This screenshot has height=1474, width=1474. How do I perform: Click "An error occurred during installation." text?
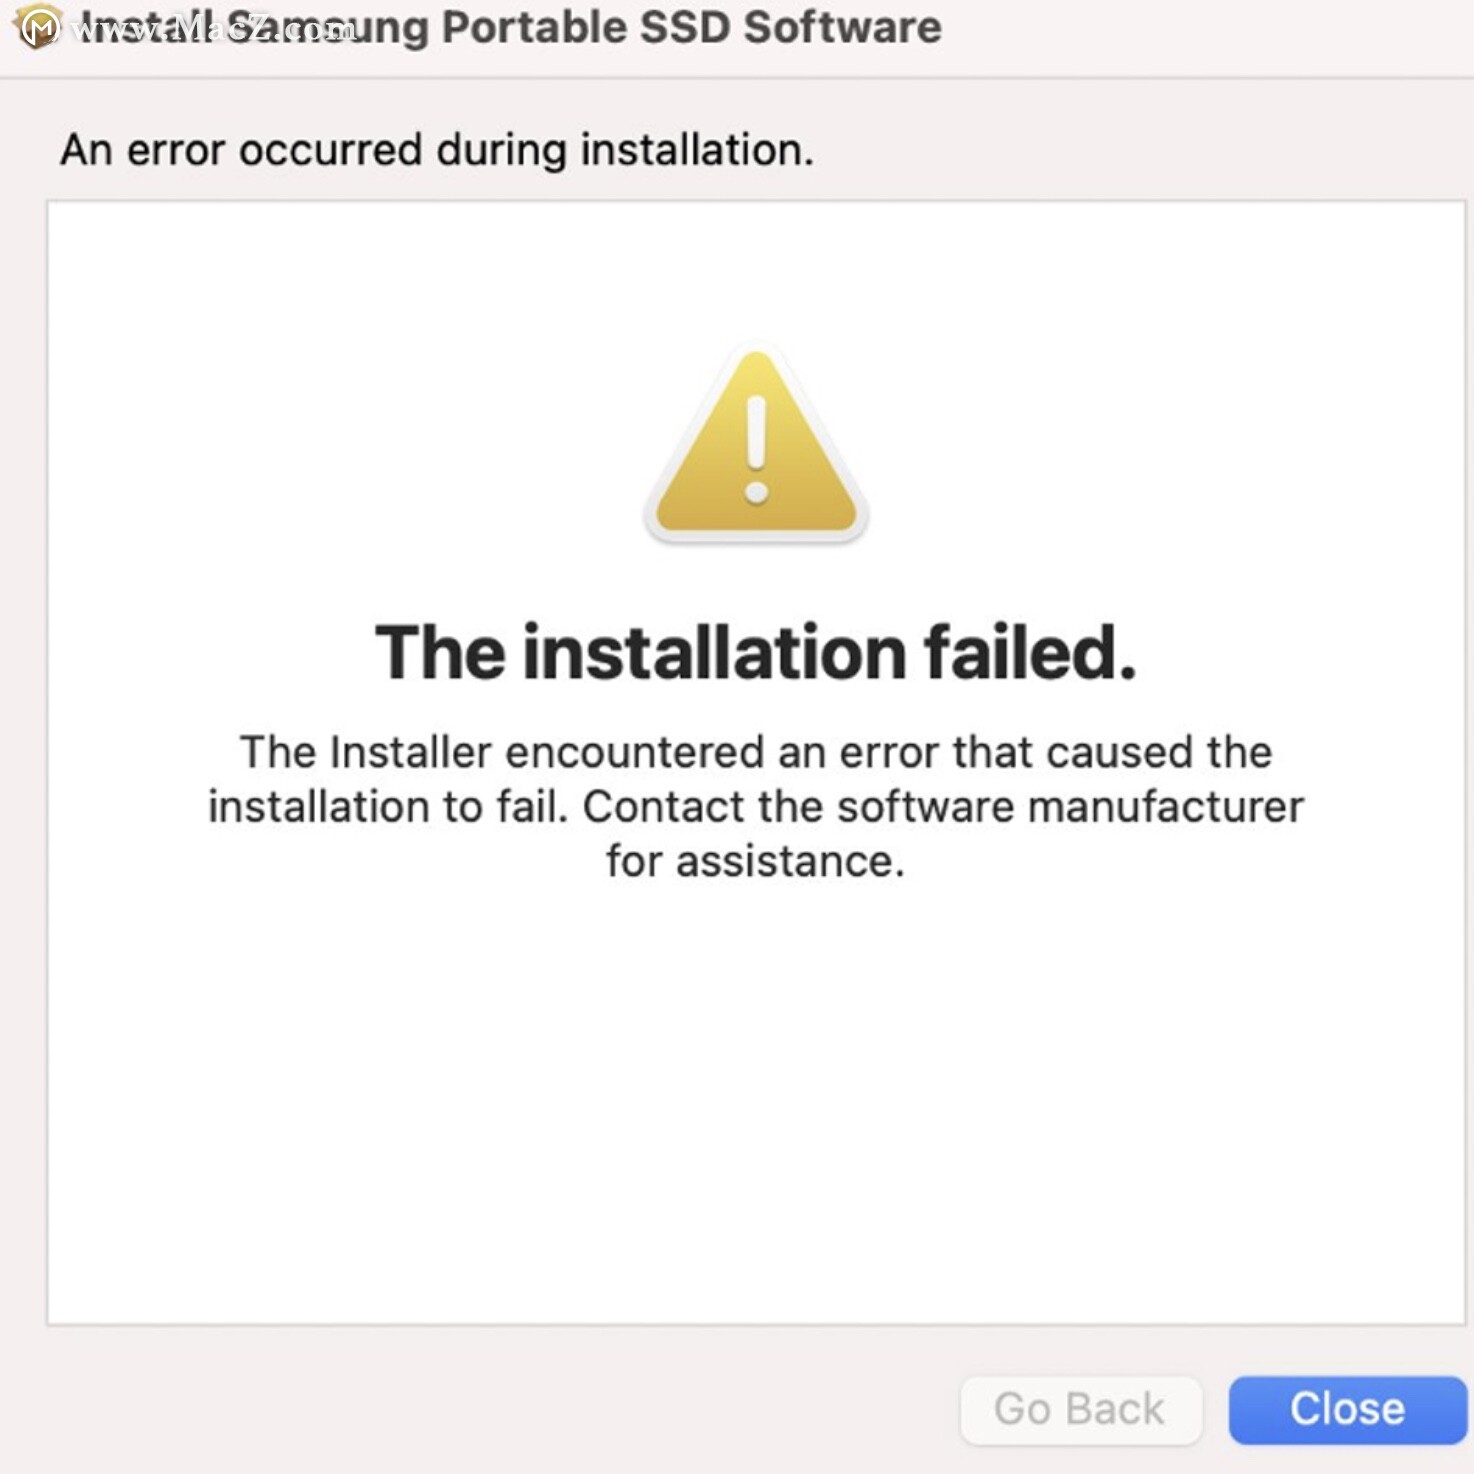[437, 150]
